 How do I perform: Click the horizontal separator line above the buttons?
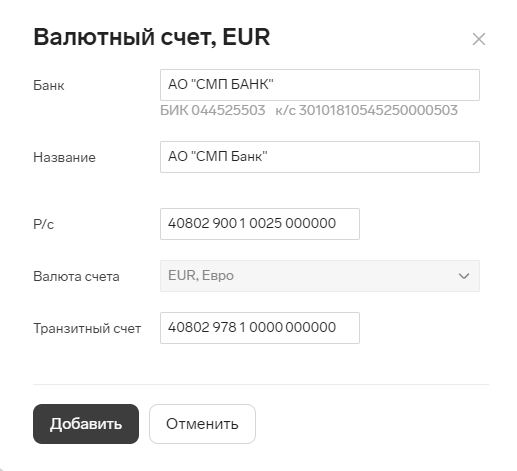coord(261,384)
